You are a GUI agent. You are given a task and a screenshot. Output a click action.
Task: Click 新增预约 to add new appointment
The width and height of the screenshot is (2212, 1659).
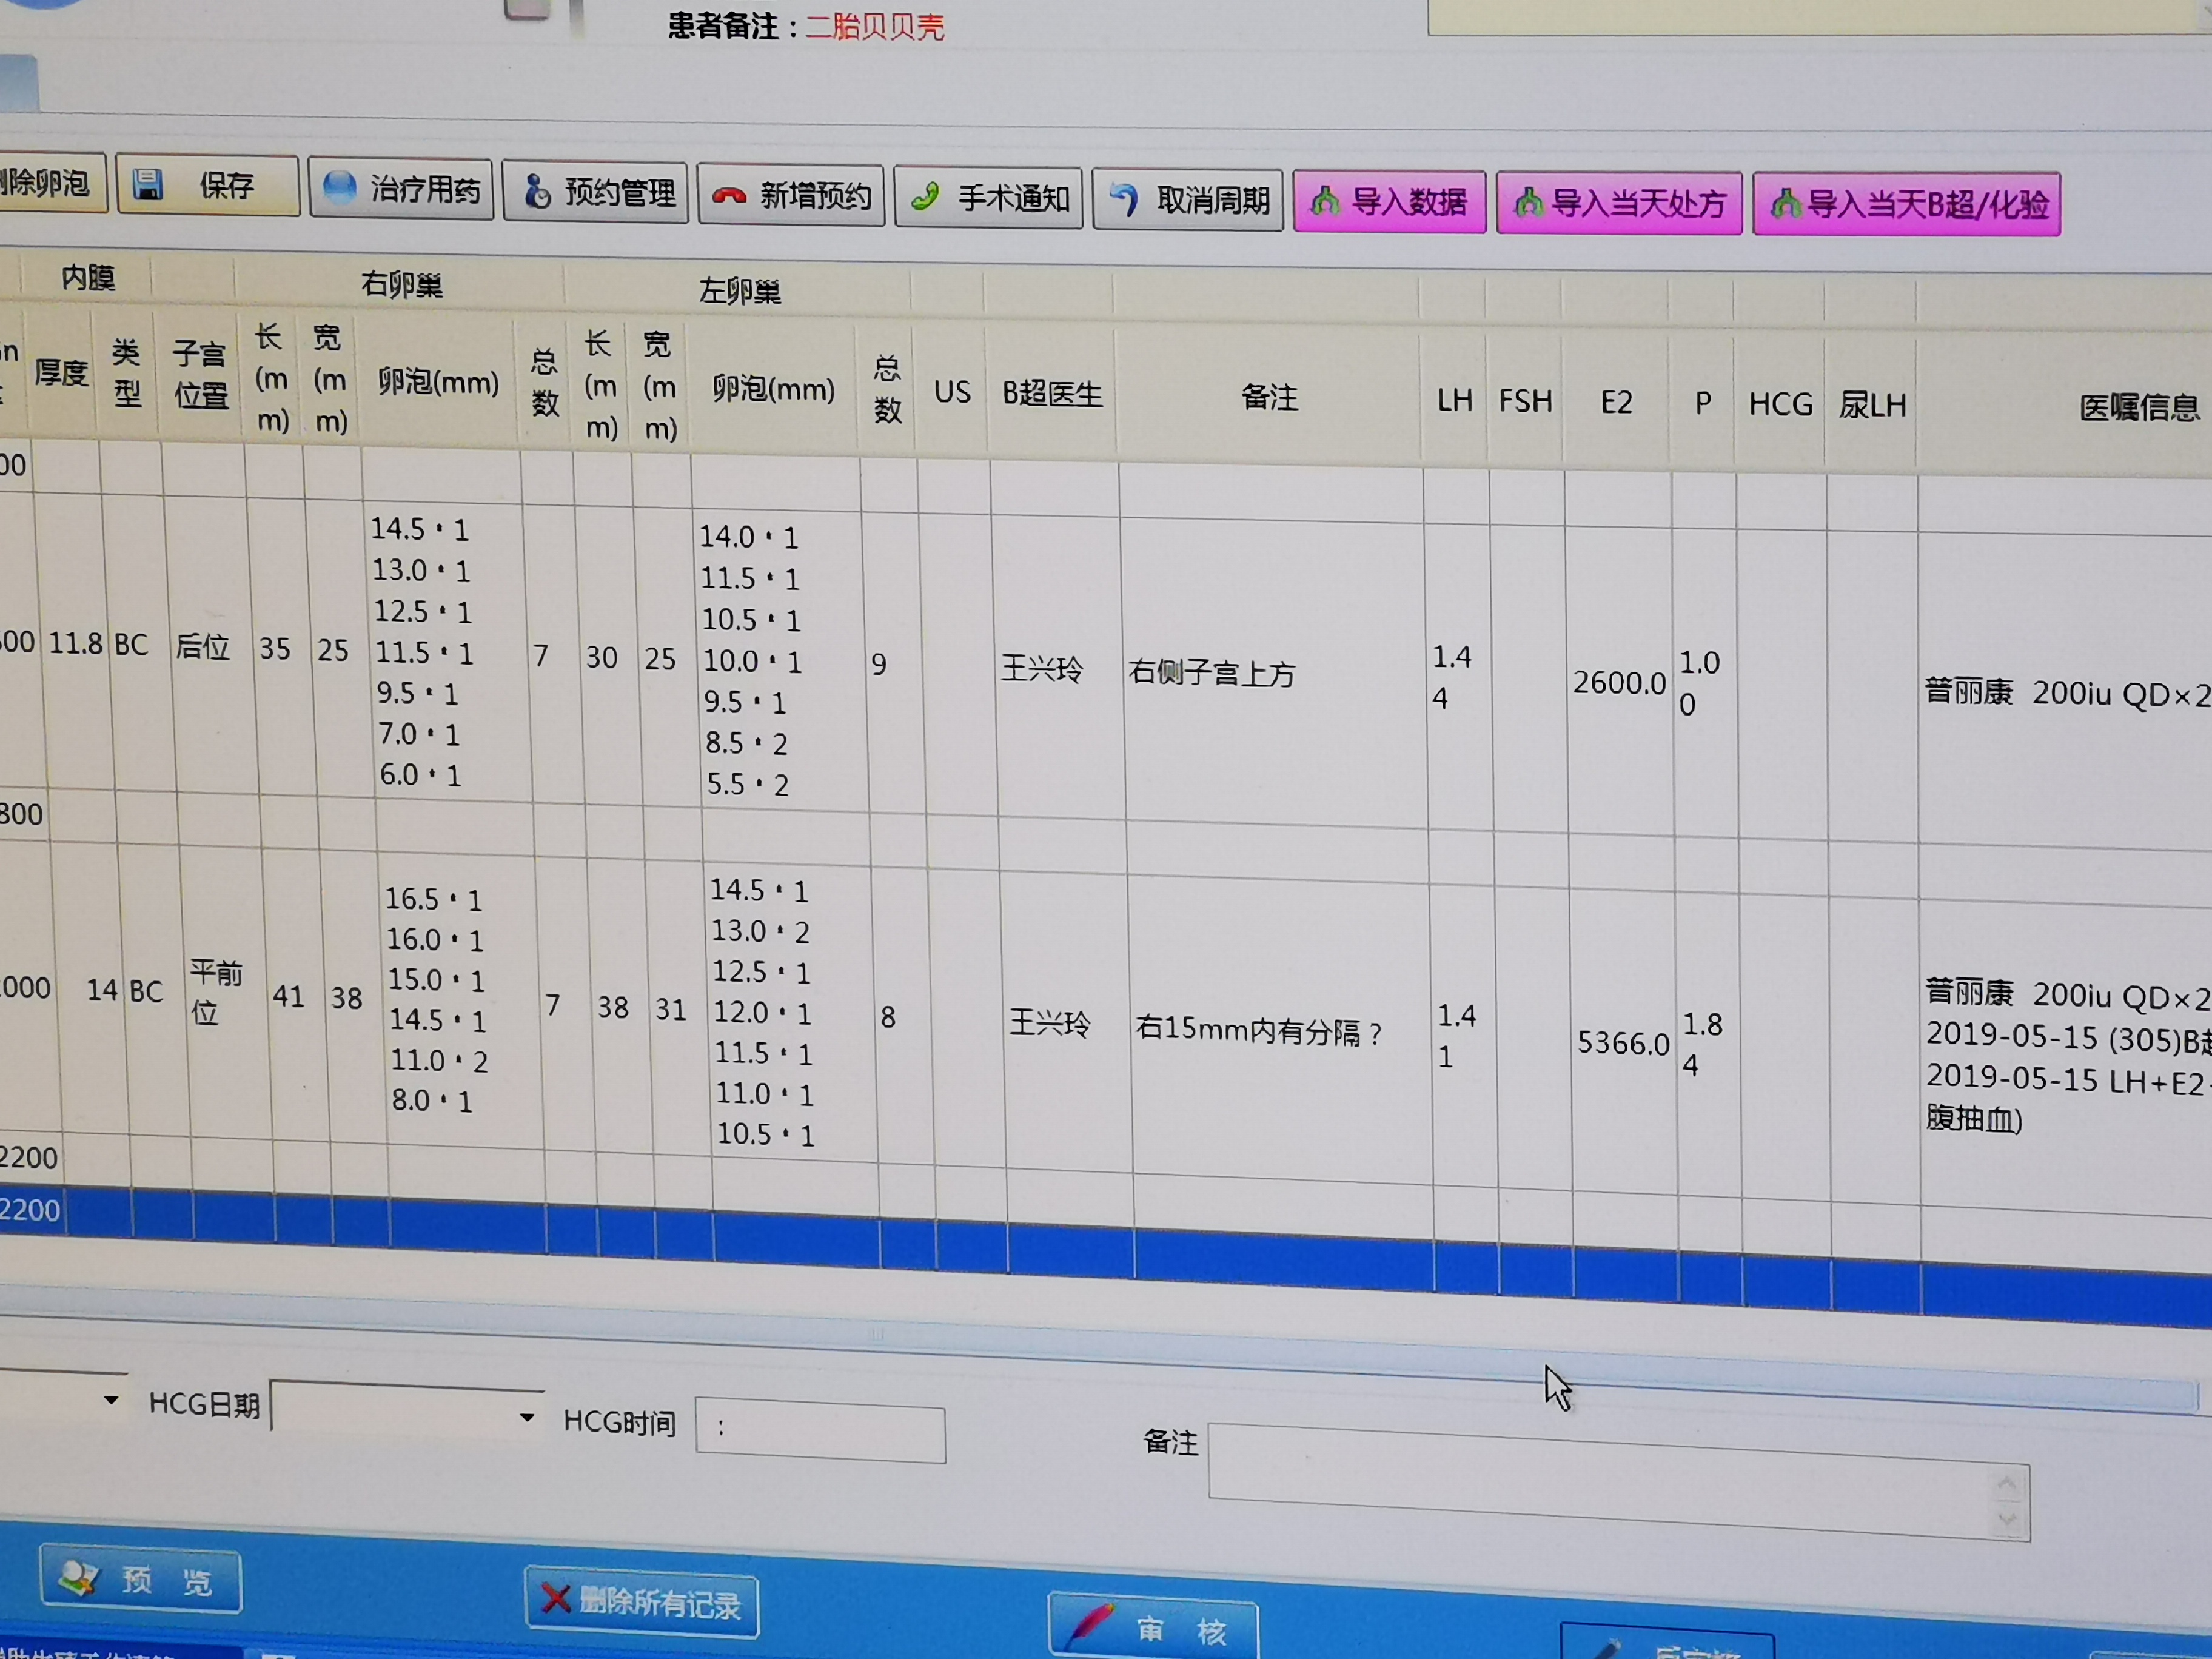click(x=791, y=196)
